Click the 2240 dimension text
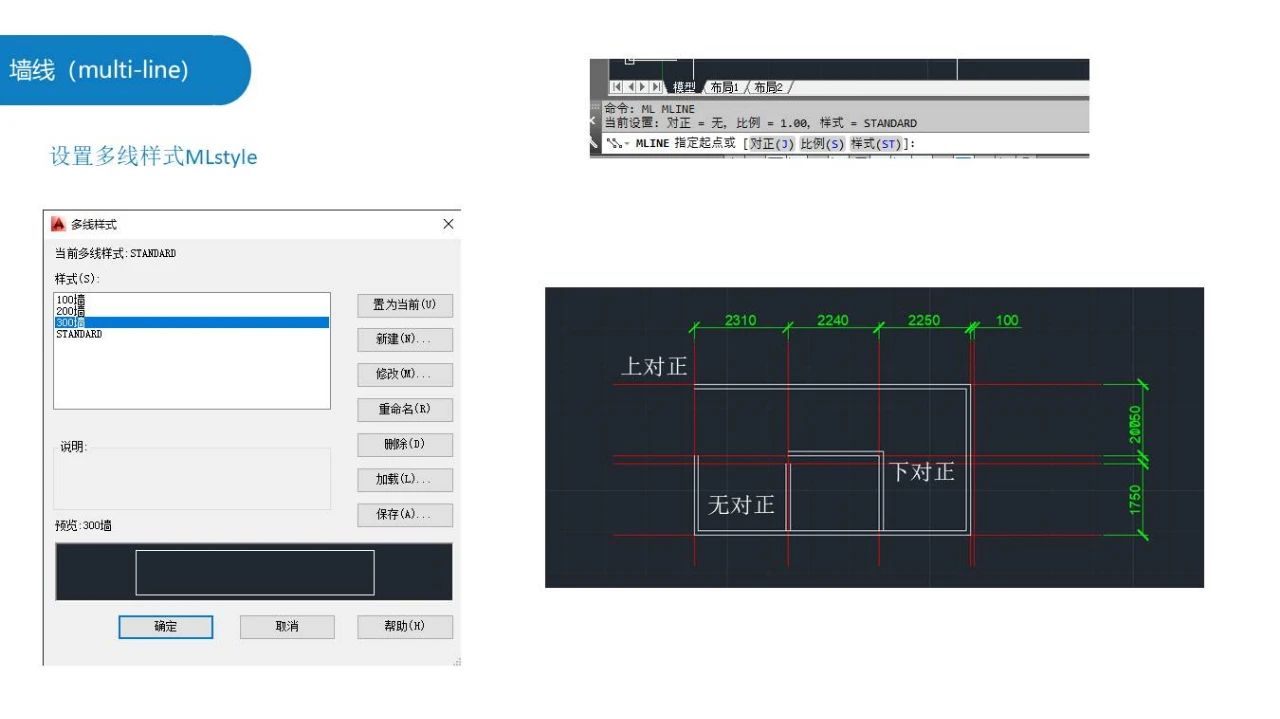This screenshot has height=719, width=1280. (832, 320)
